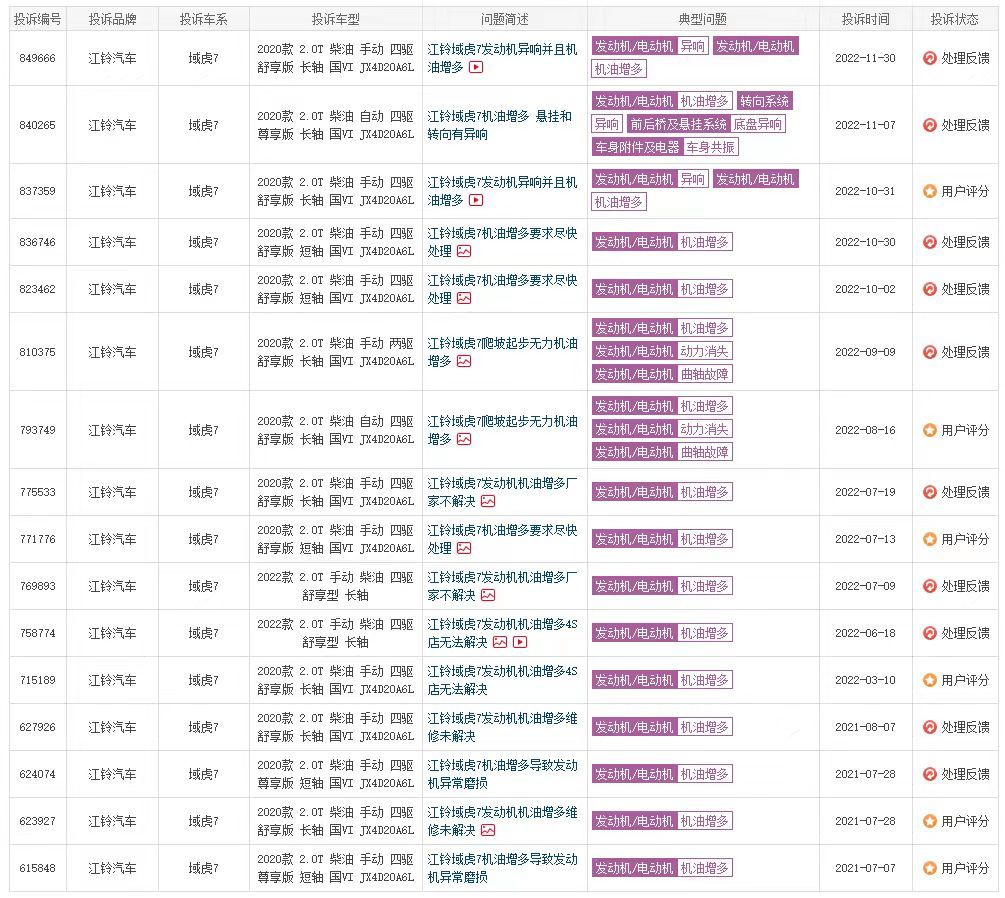This screenshot has width=1005, height=898.
Task: Open complaint 615848 发动机异常磨损 link
Action: pos(502,868)
